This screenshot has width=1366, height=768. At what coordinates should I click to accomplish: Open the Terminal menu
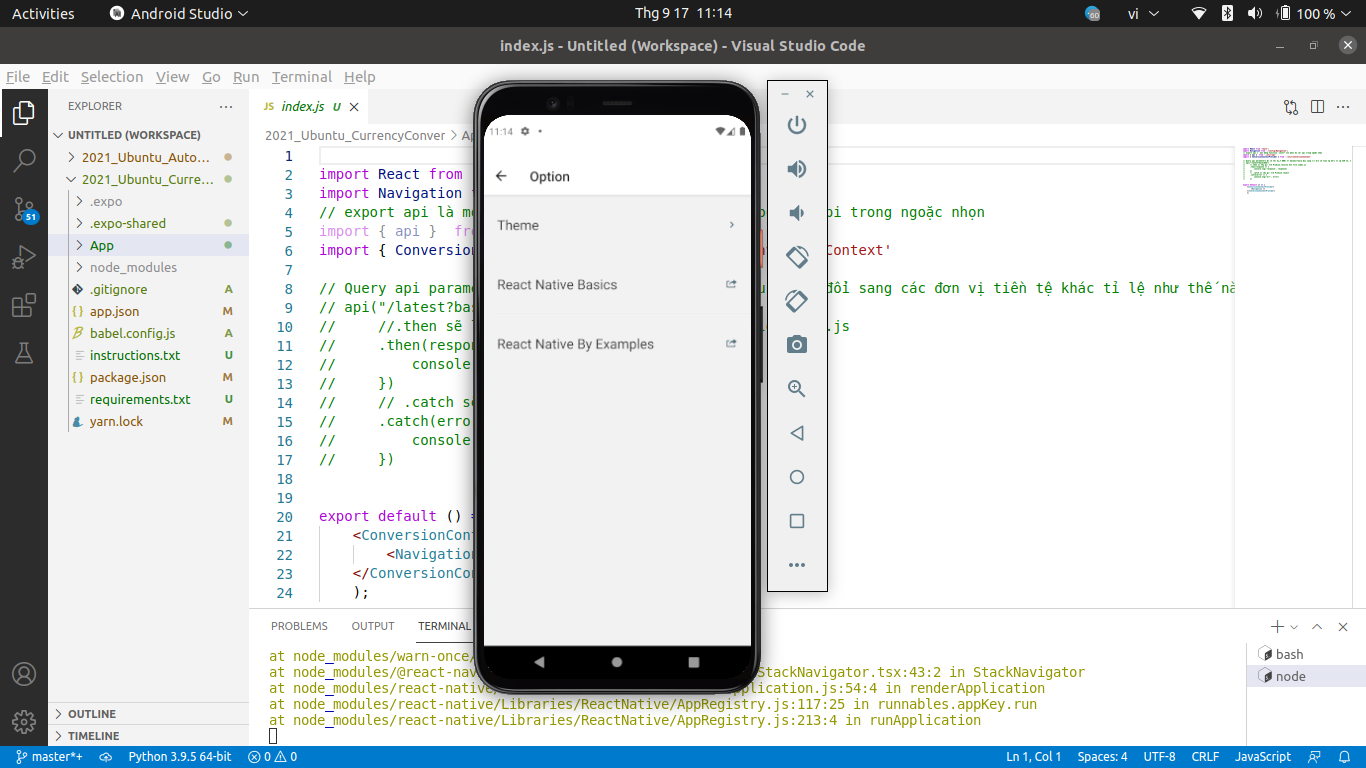click(301, 76)
